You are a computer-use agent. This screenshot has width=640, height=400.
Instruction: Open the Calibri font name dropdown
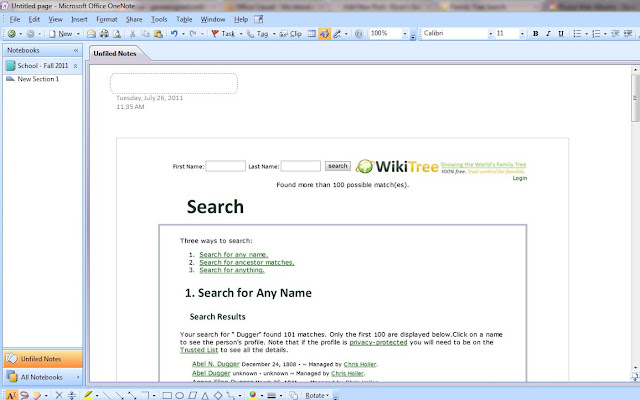[x=491, y=34]
